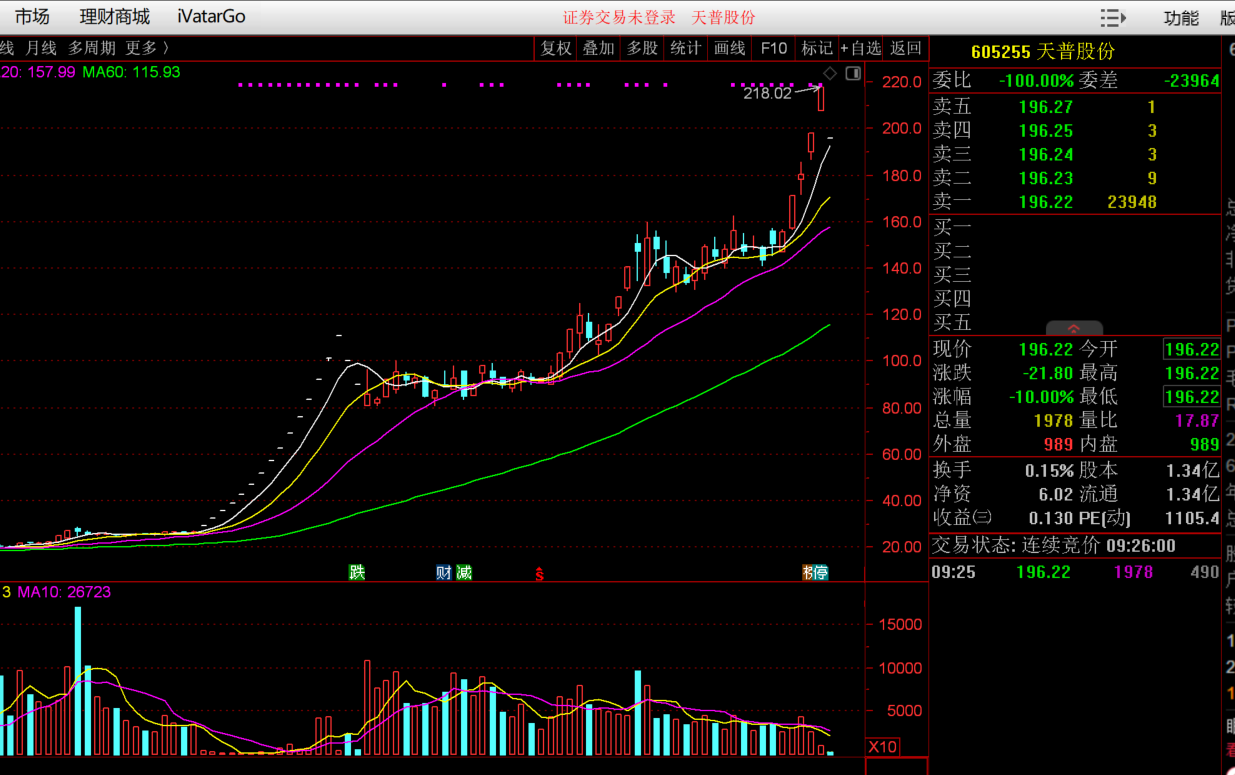Image resolution: width=1235 pixels, height=775 pixels.
Task: Open the 市场 menu
Action: pos(32,17)
